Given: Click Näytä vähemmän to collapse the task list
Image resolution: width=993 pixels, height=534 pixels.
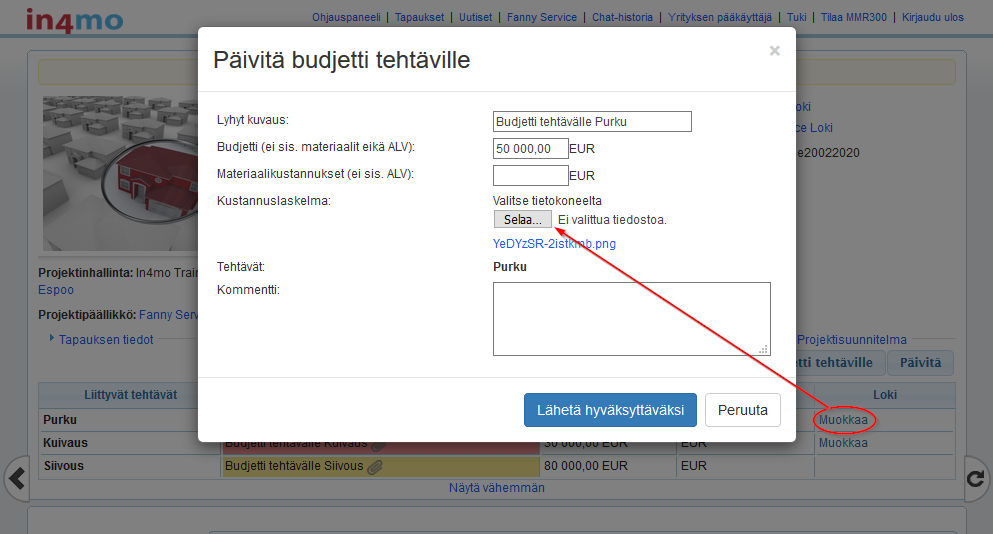Looking at the screenshot, I should click(496, 488).
